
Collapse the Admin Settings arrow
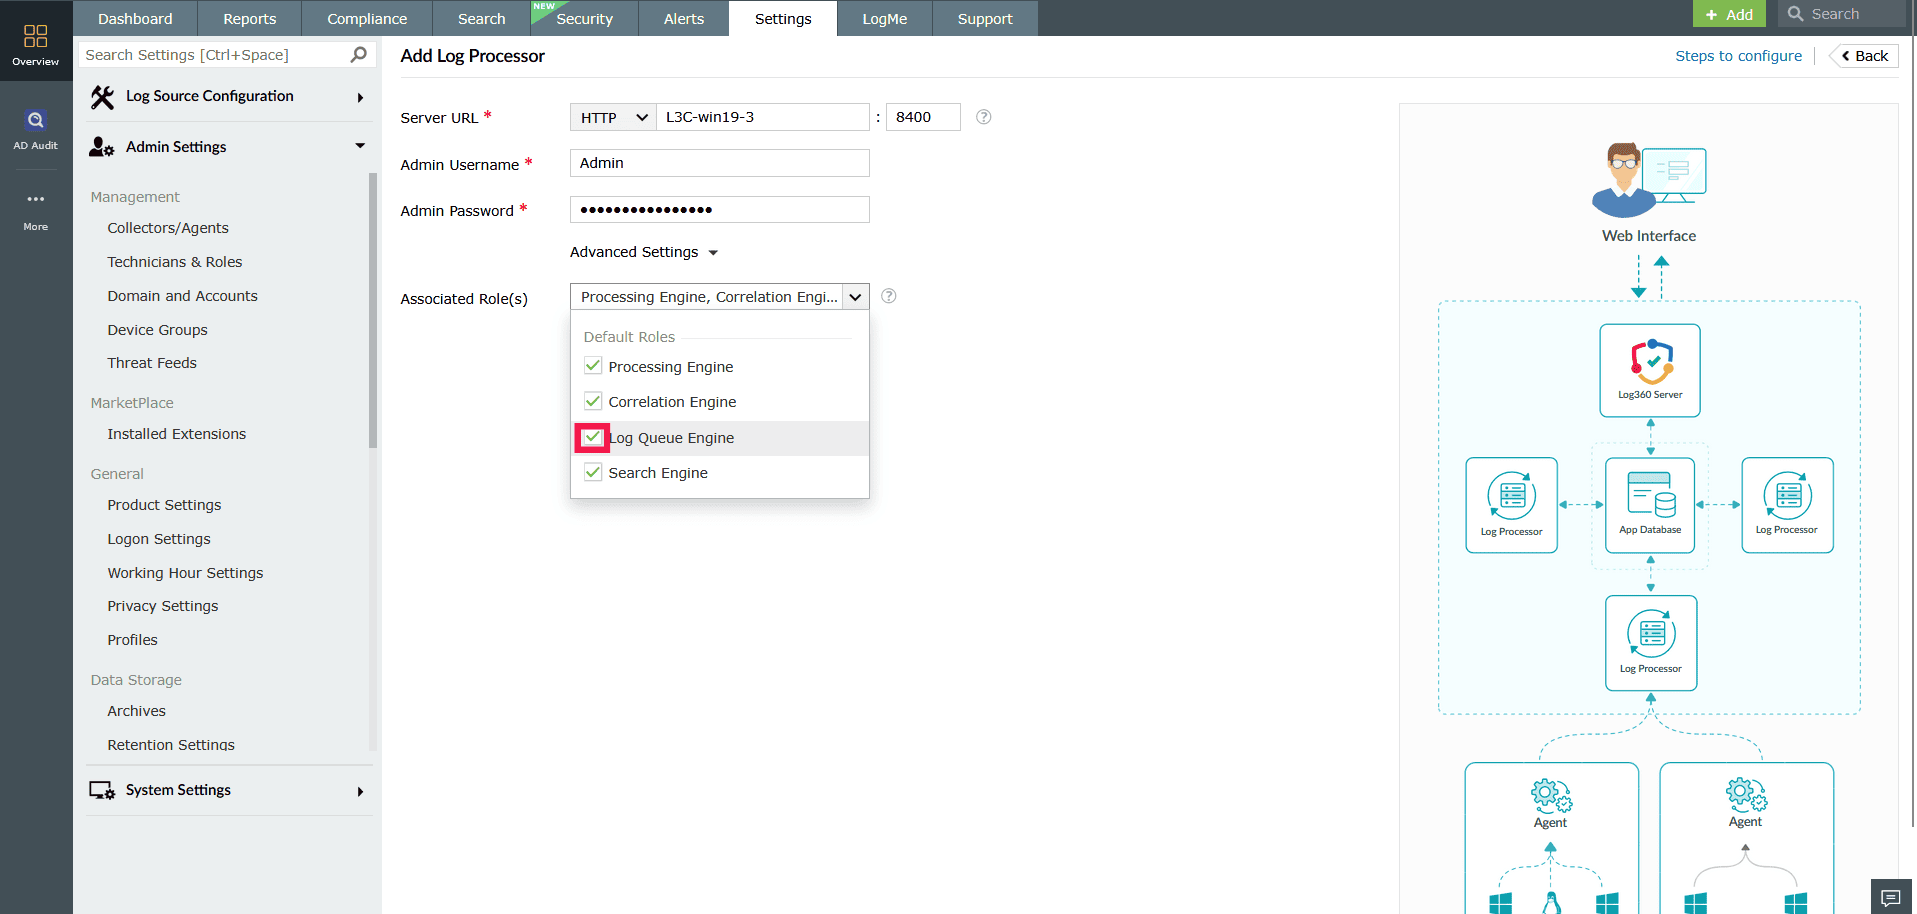(x=360, y=146)
